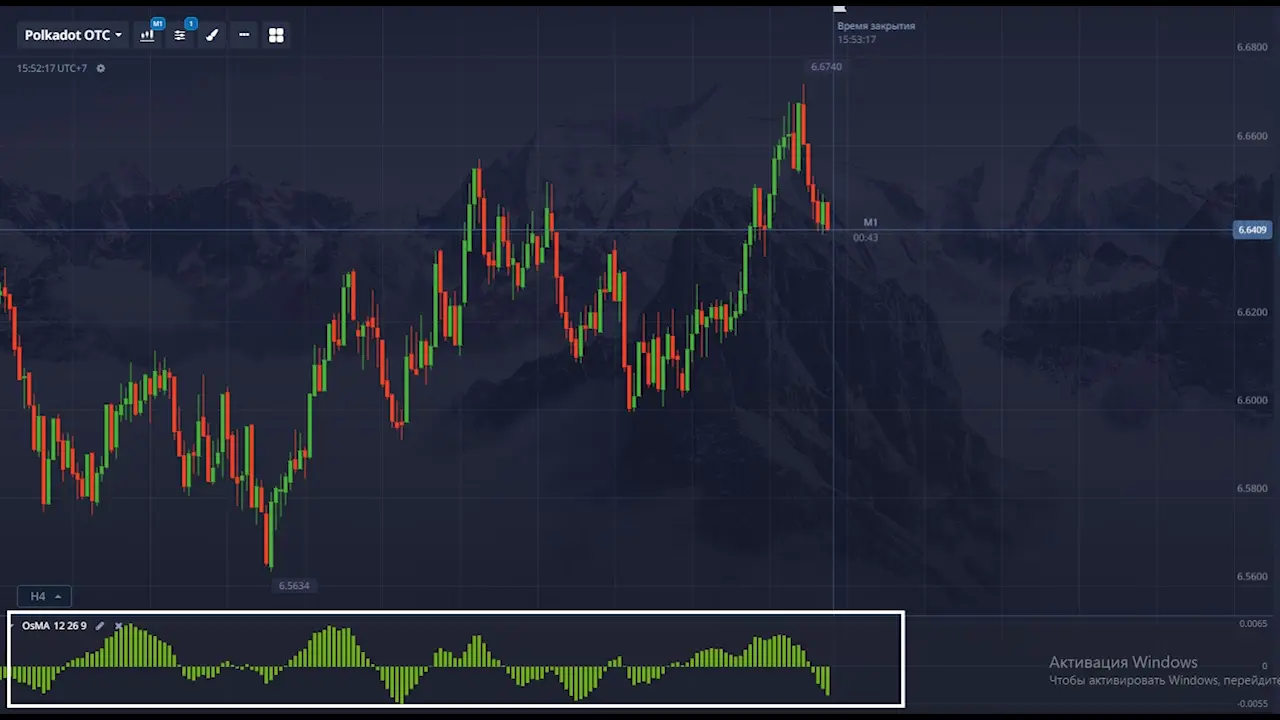The height and width of the screenshot is (720, 1280).
Task: Click the M1 candle countdown timer
Action: [865, 238]
